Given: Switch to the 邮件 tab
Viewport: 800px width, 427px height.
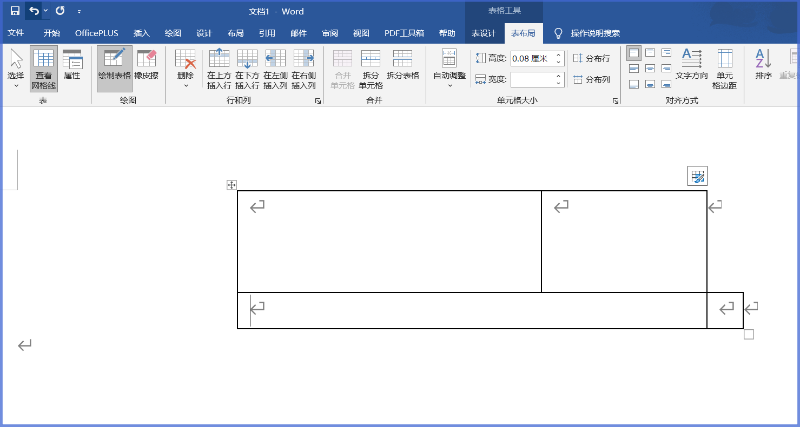Looking at the screenshot, I should 298,33.
